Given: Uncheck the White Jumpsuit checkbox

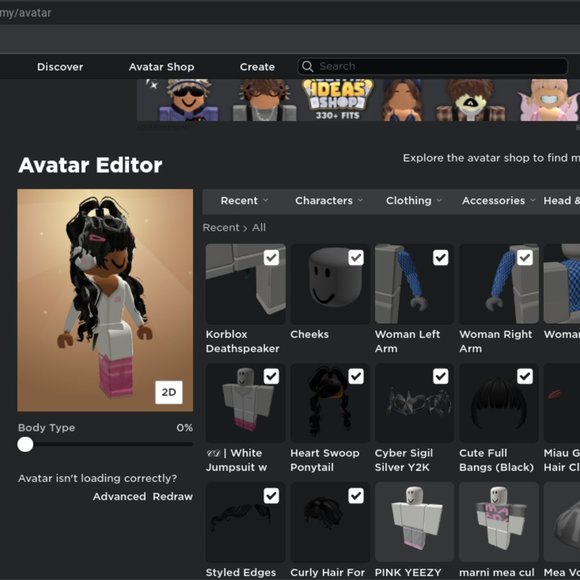Looking at the screenshot, I should click(271, 376).
